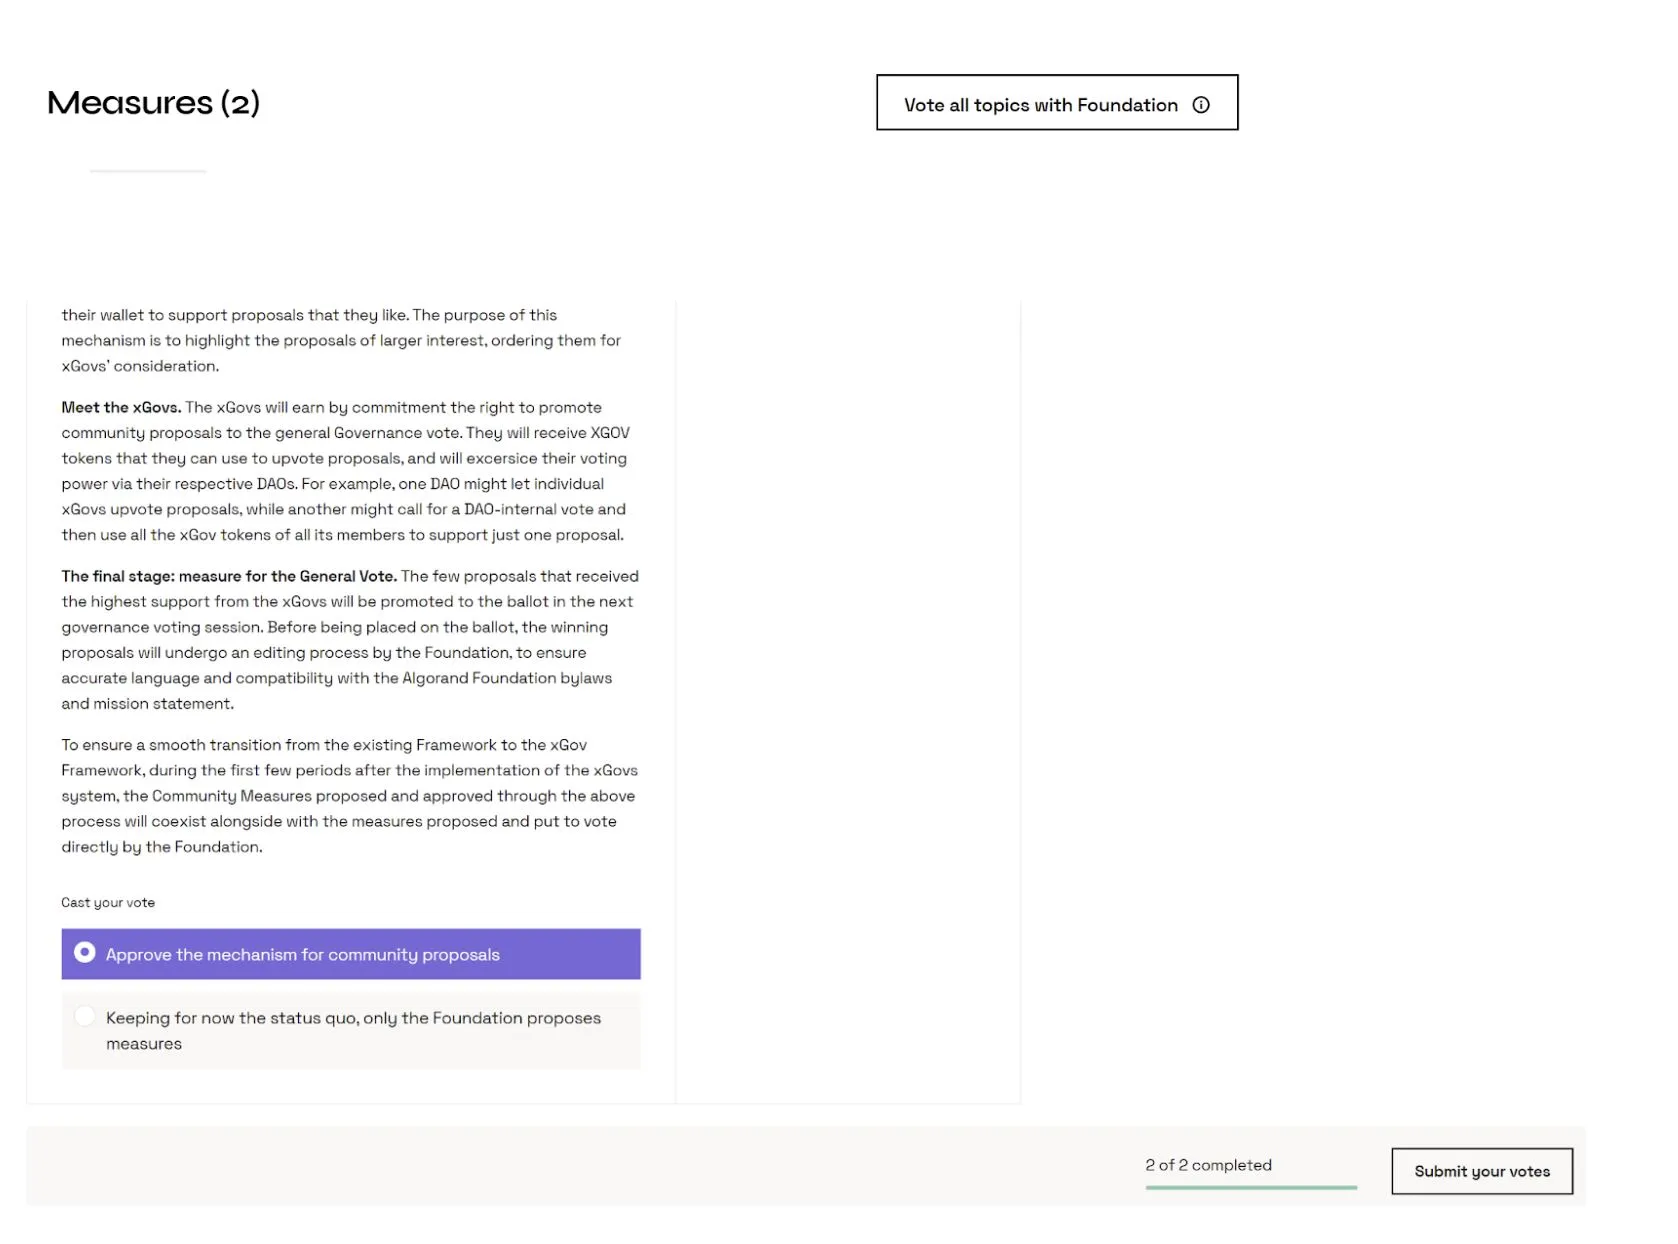Click the 2 of 2 completed text
The width and height of the screenshot is (1678, 1244).
click(x=1208, y=1165)
